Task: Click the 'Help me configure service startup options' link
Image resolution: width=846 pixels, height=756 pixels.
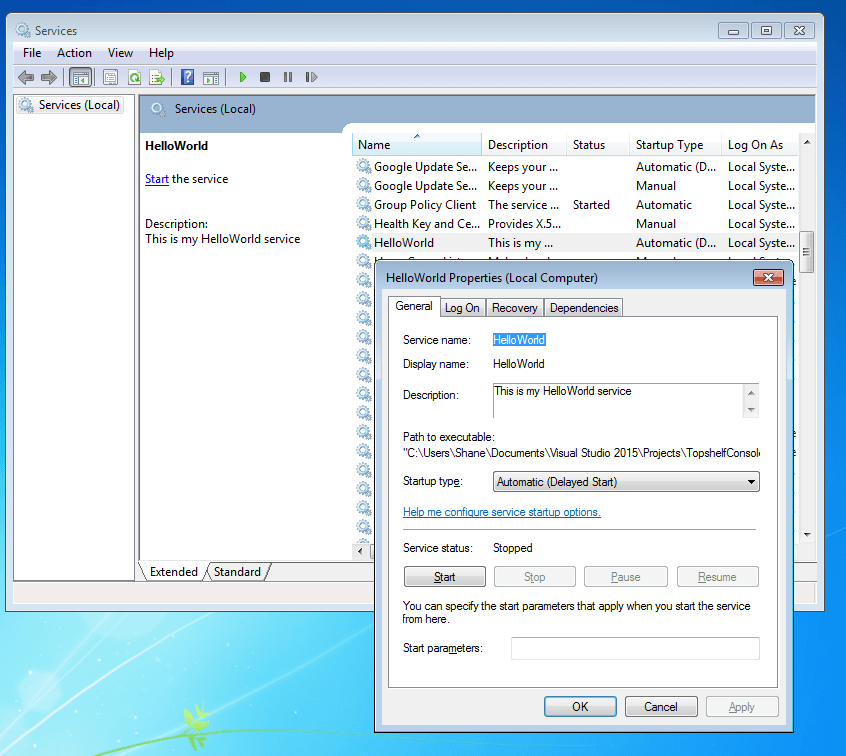Action: [x=501, y=512]
